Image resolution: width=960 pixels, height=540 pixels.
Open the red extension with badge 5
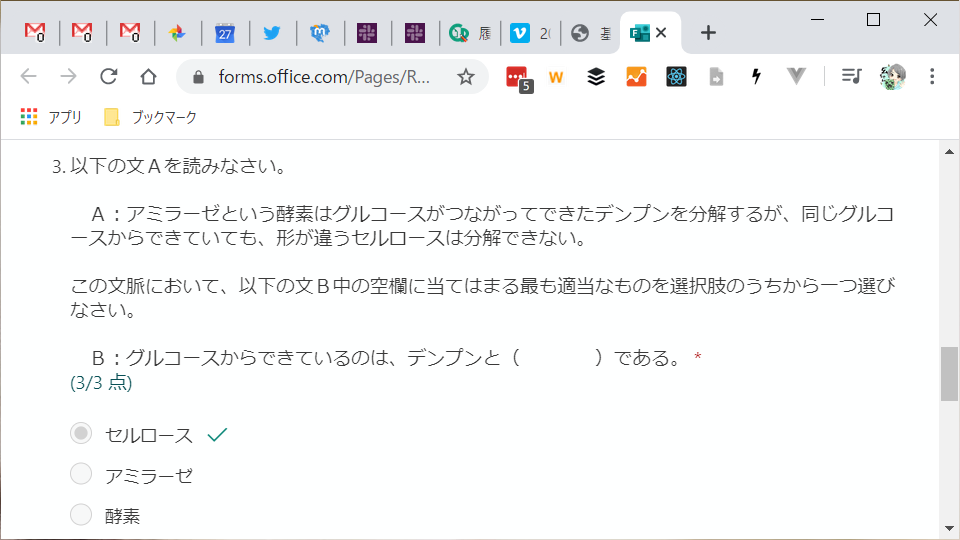pyautogui.click(x=517, y=77)
